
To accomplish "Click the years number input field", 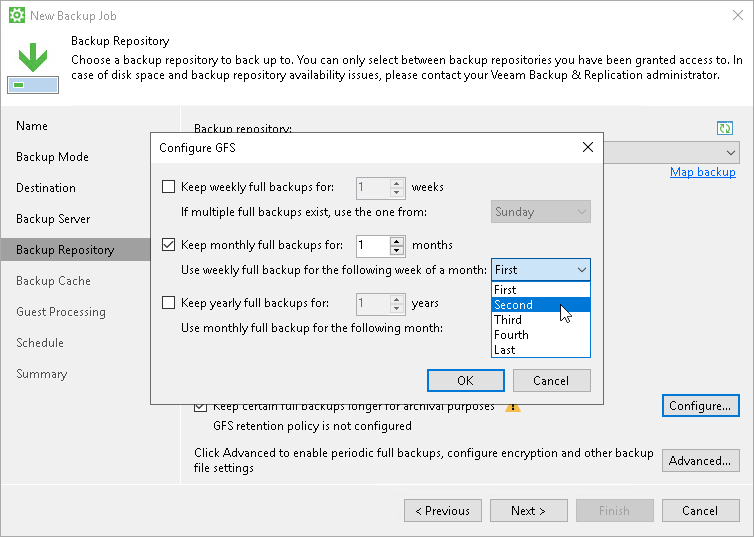I will click(373, 303).
